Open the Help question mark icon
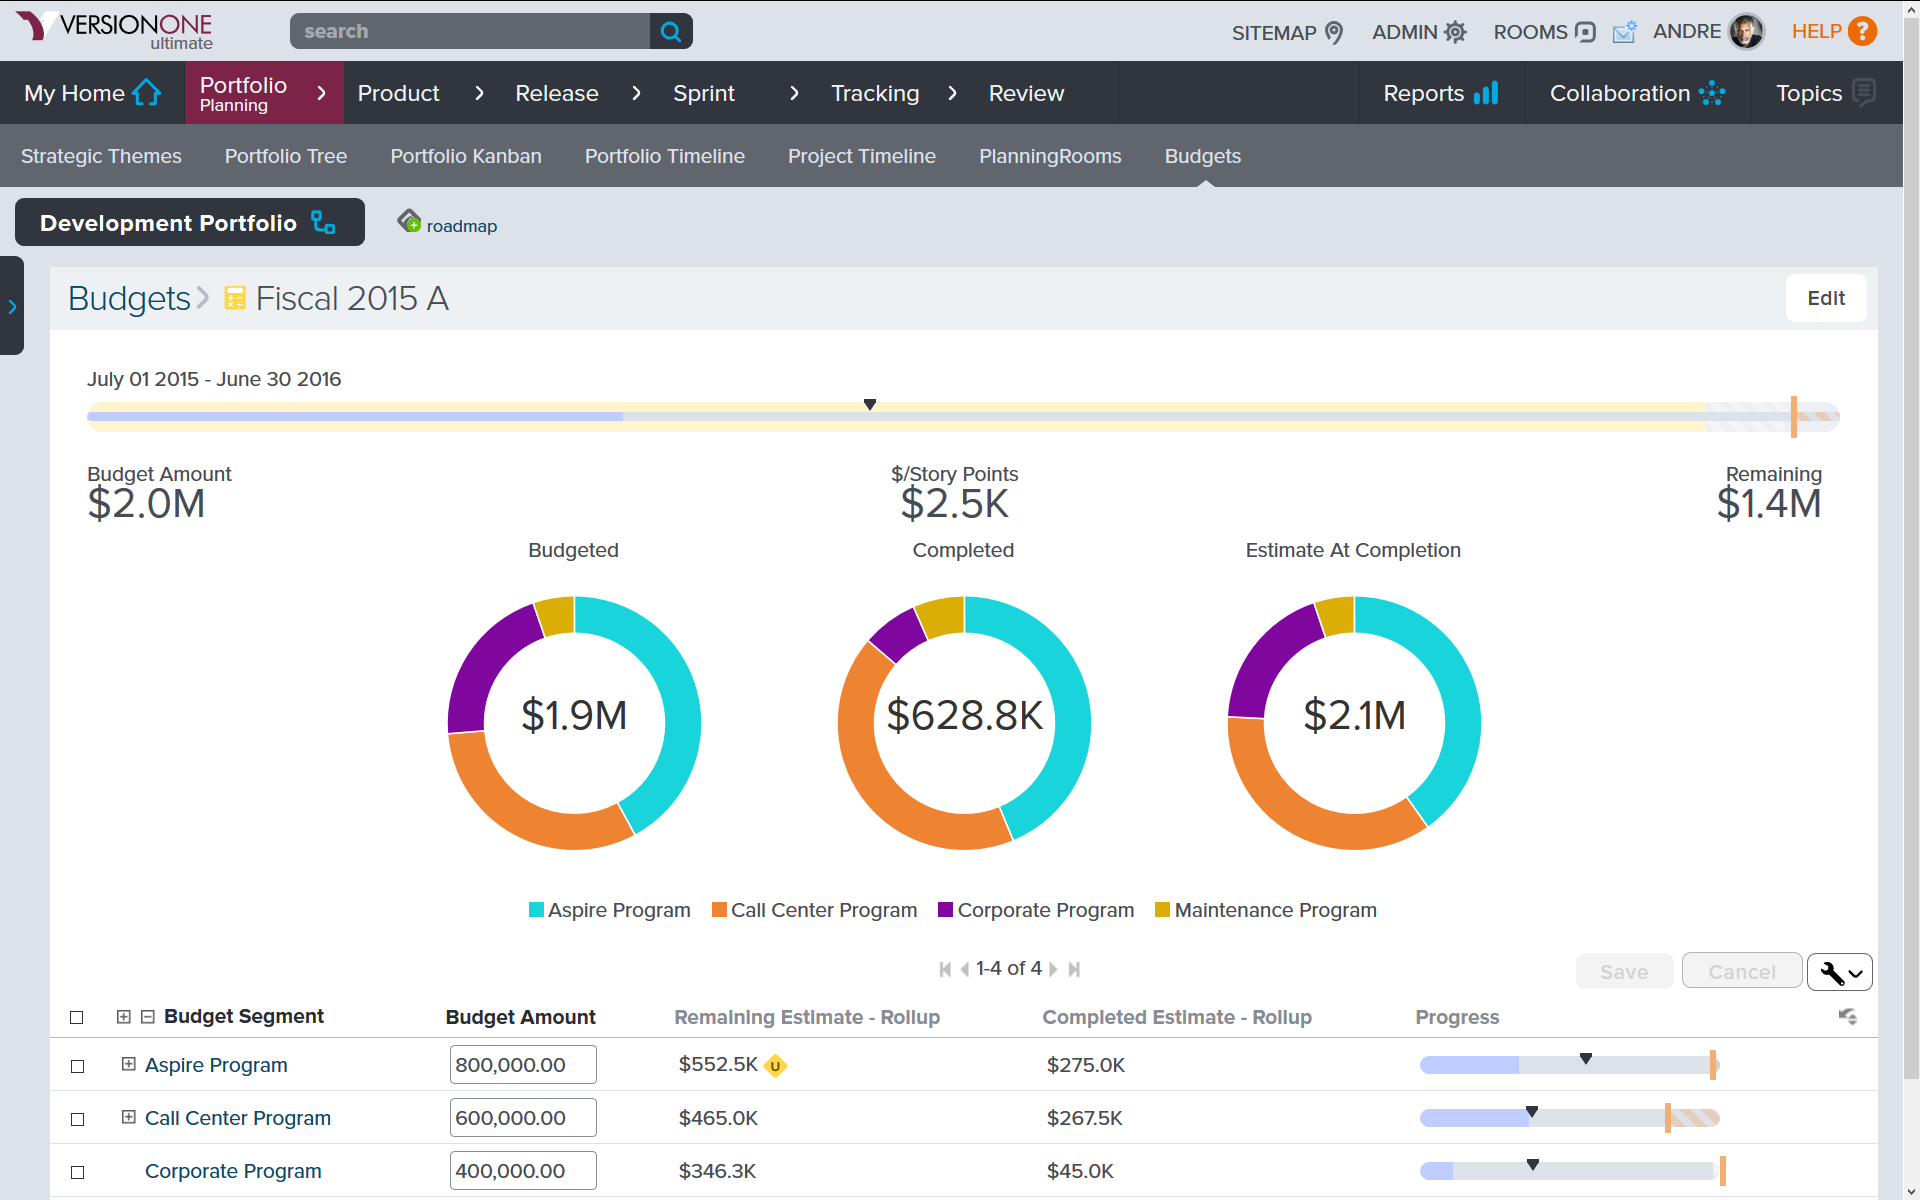This screenshot has width=1920, height=1200. [x=1861, y=32]
